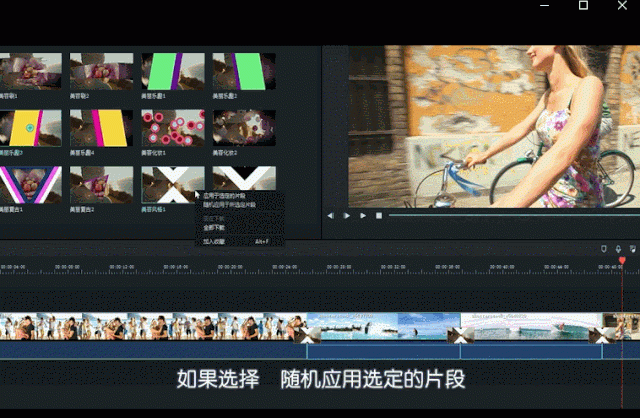640x418 pixels.
Task: Select the second thumbnail in the top row
Action: pyautogui.click(x=101, y=71)
